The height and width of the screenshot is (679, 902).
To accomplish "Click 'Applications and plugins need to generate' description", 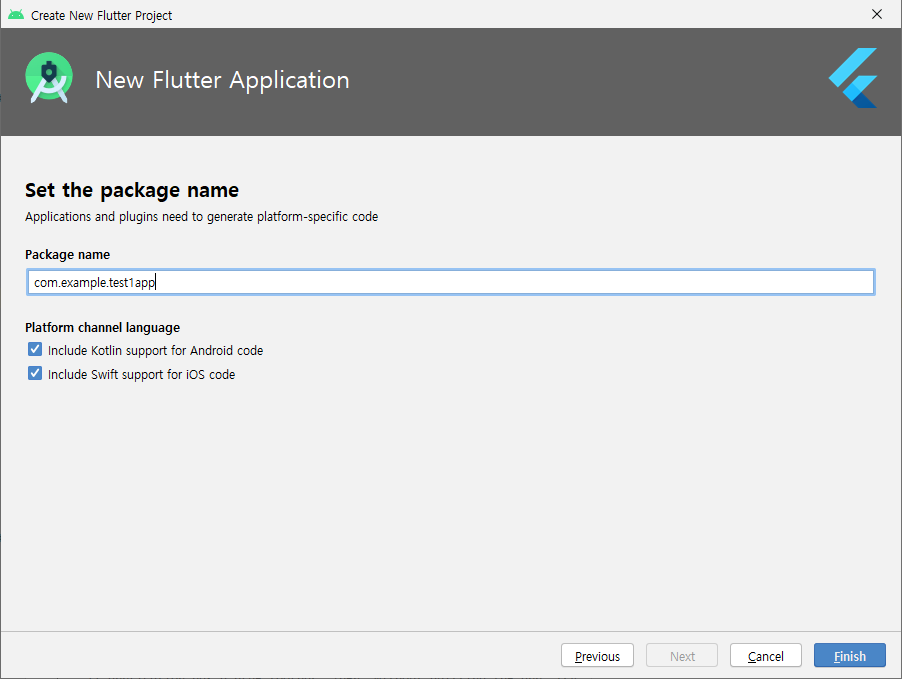I will 201,217.
